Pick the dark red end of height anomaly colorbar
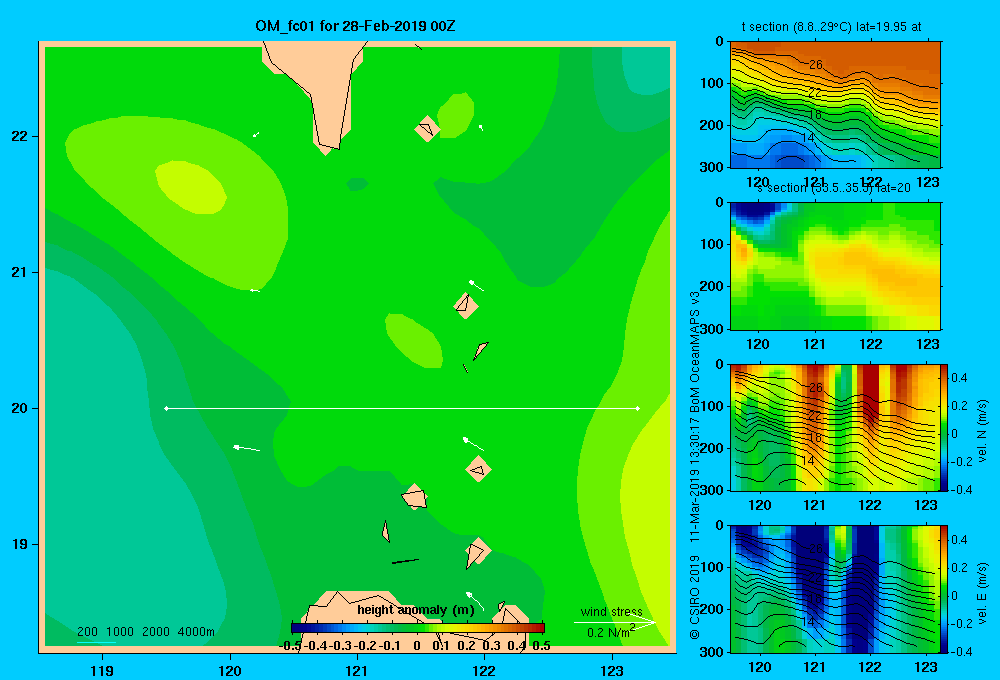The image size is (1000, 680). pyautogui.click(x=540, y=627)
